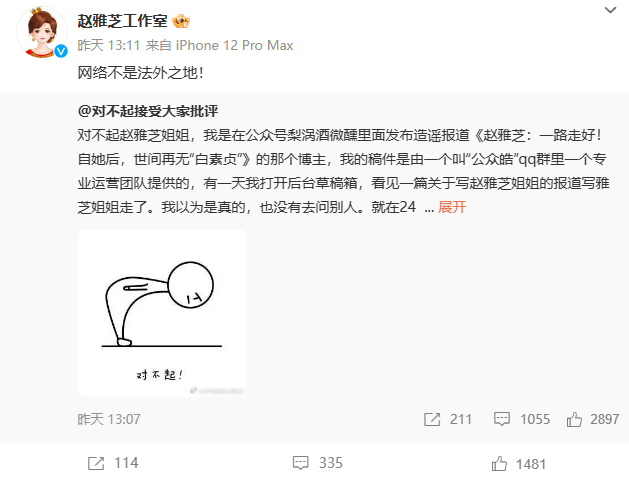This screenshot has height=481, width=629.
Task: Open the post options chevron menu
Action: 610,10
